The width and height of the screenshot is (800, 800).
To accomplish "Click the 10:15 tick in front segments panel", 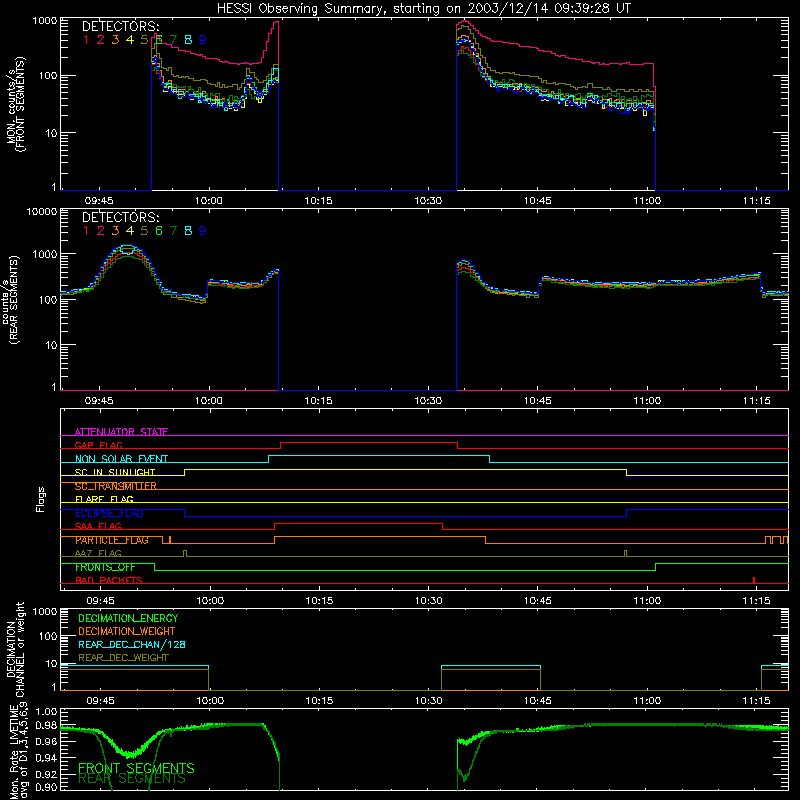I will 318,201.
